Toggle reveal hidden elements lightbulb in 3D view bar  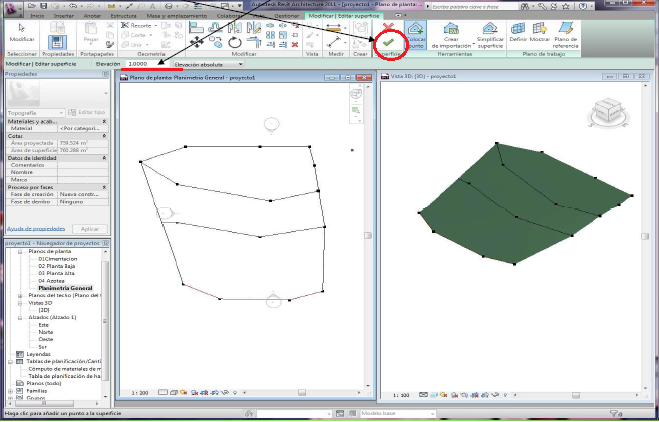pyautogui.click(x=506, y=395)
